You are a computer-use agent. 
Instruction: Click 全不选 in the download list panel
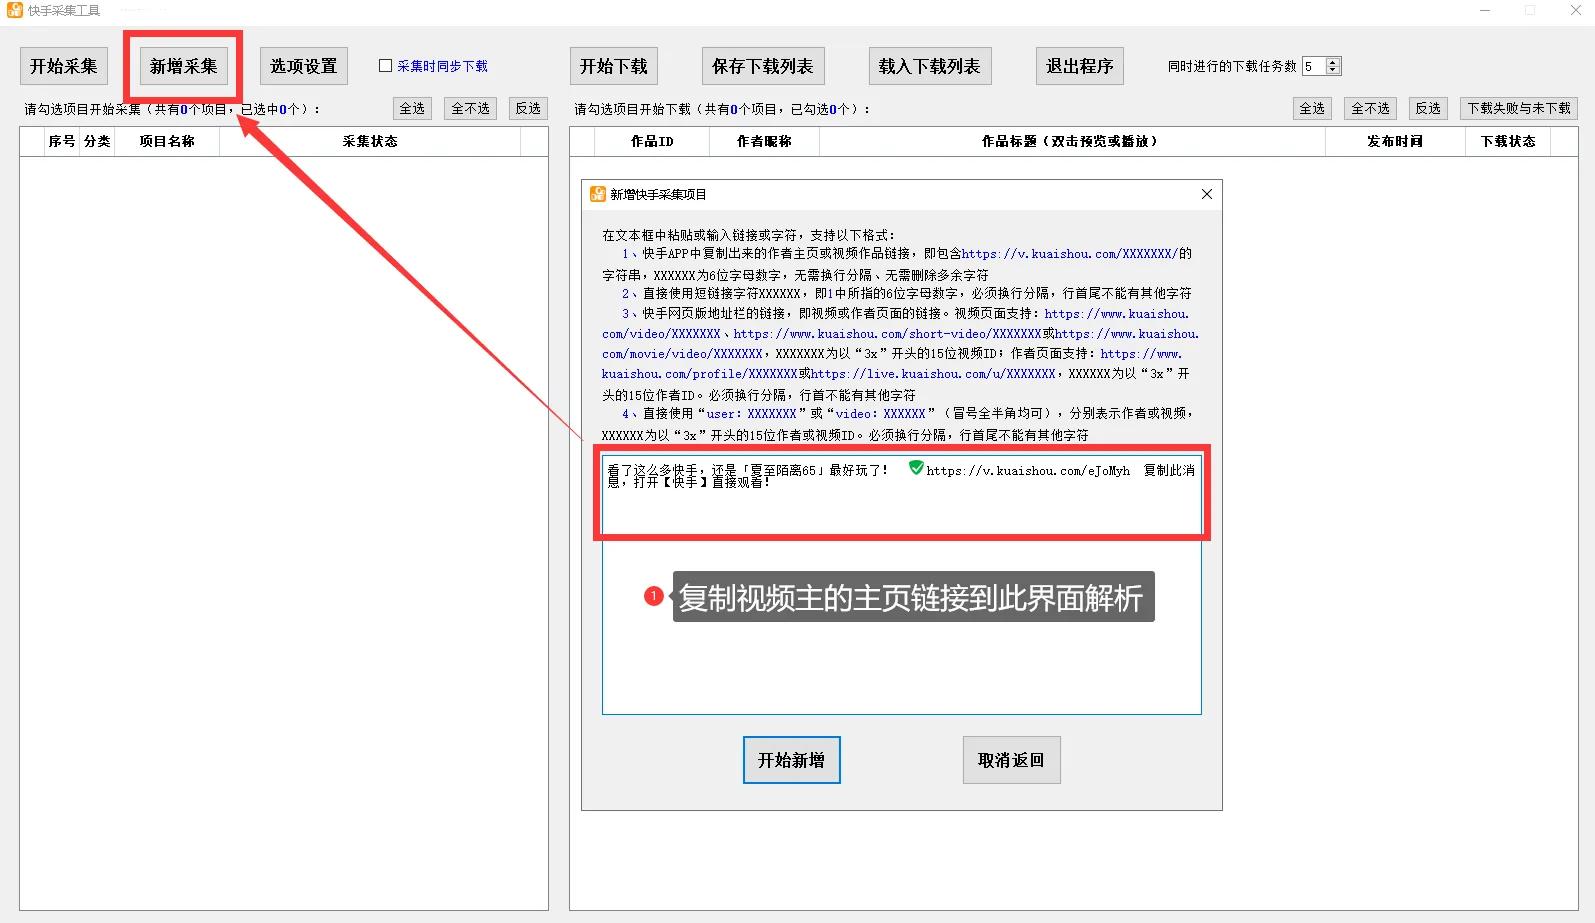click(1370, 108)
